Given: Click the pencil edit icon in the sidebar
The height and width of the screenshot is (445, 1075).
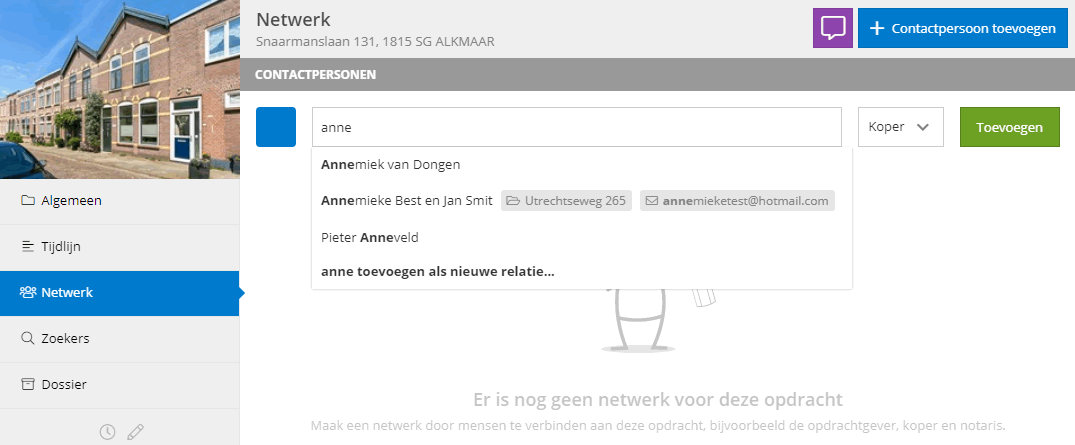Looking at the screenshot, I should [136, 431].
